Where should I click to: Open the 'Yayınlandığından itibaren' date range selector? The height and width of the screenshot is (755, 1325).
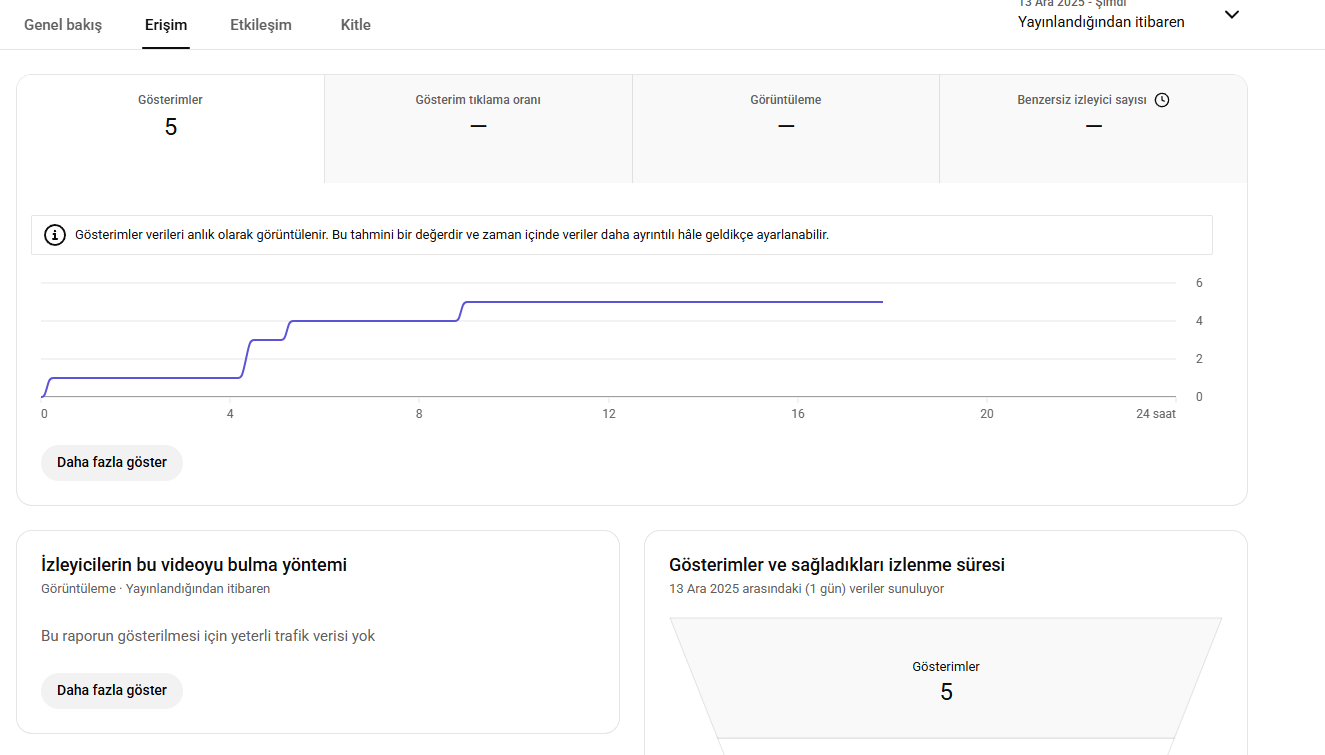click(1101, 21)
